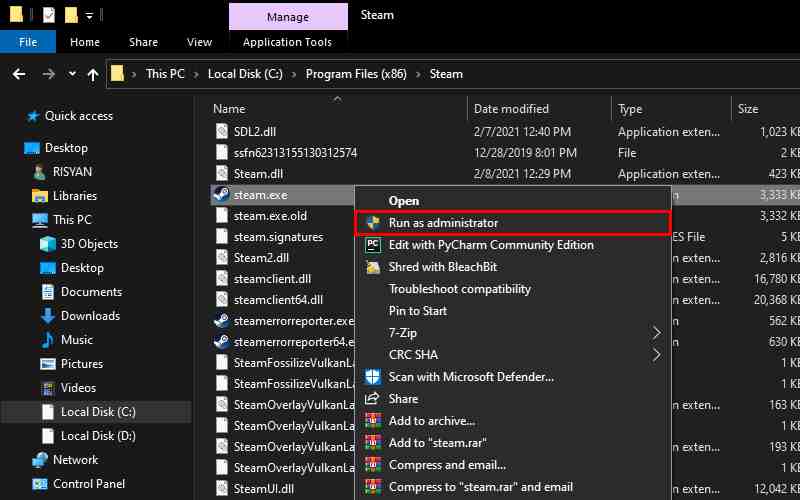Viewport: 800px width, 500px height.
Task: Select the SteamUI.dll file
Action: (x=263, y=488)
